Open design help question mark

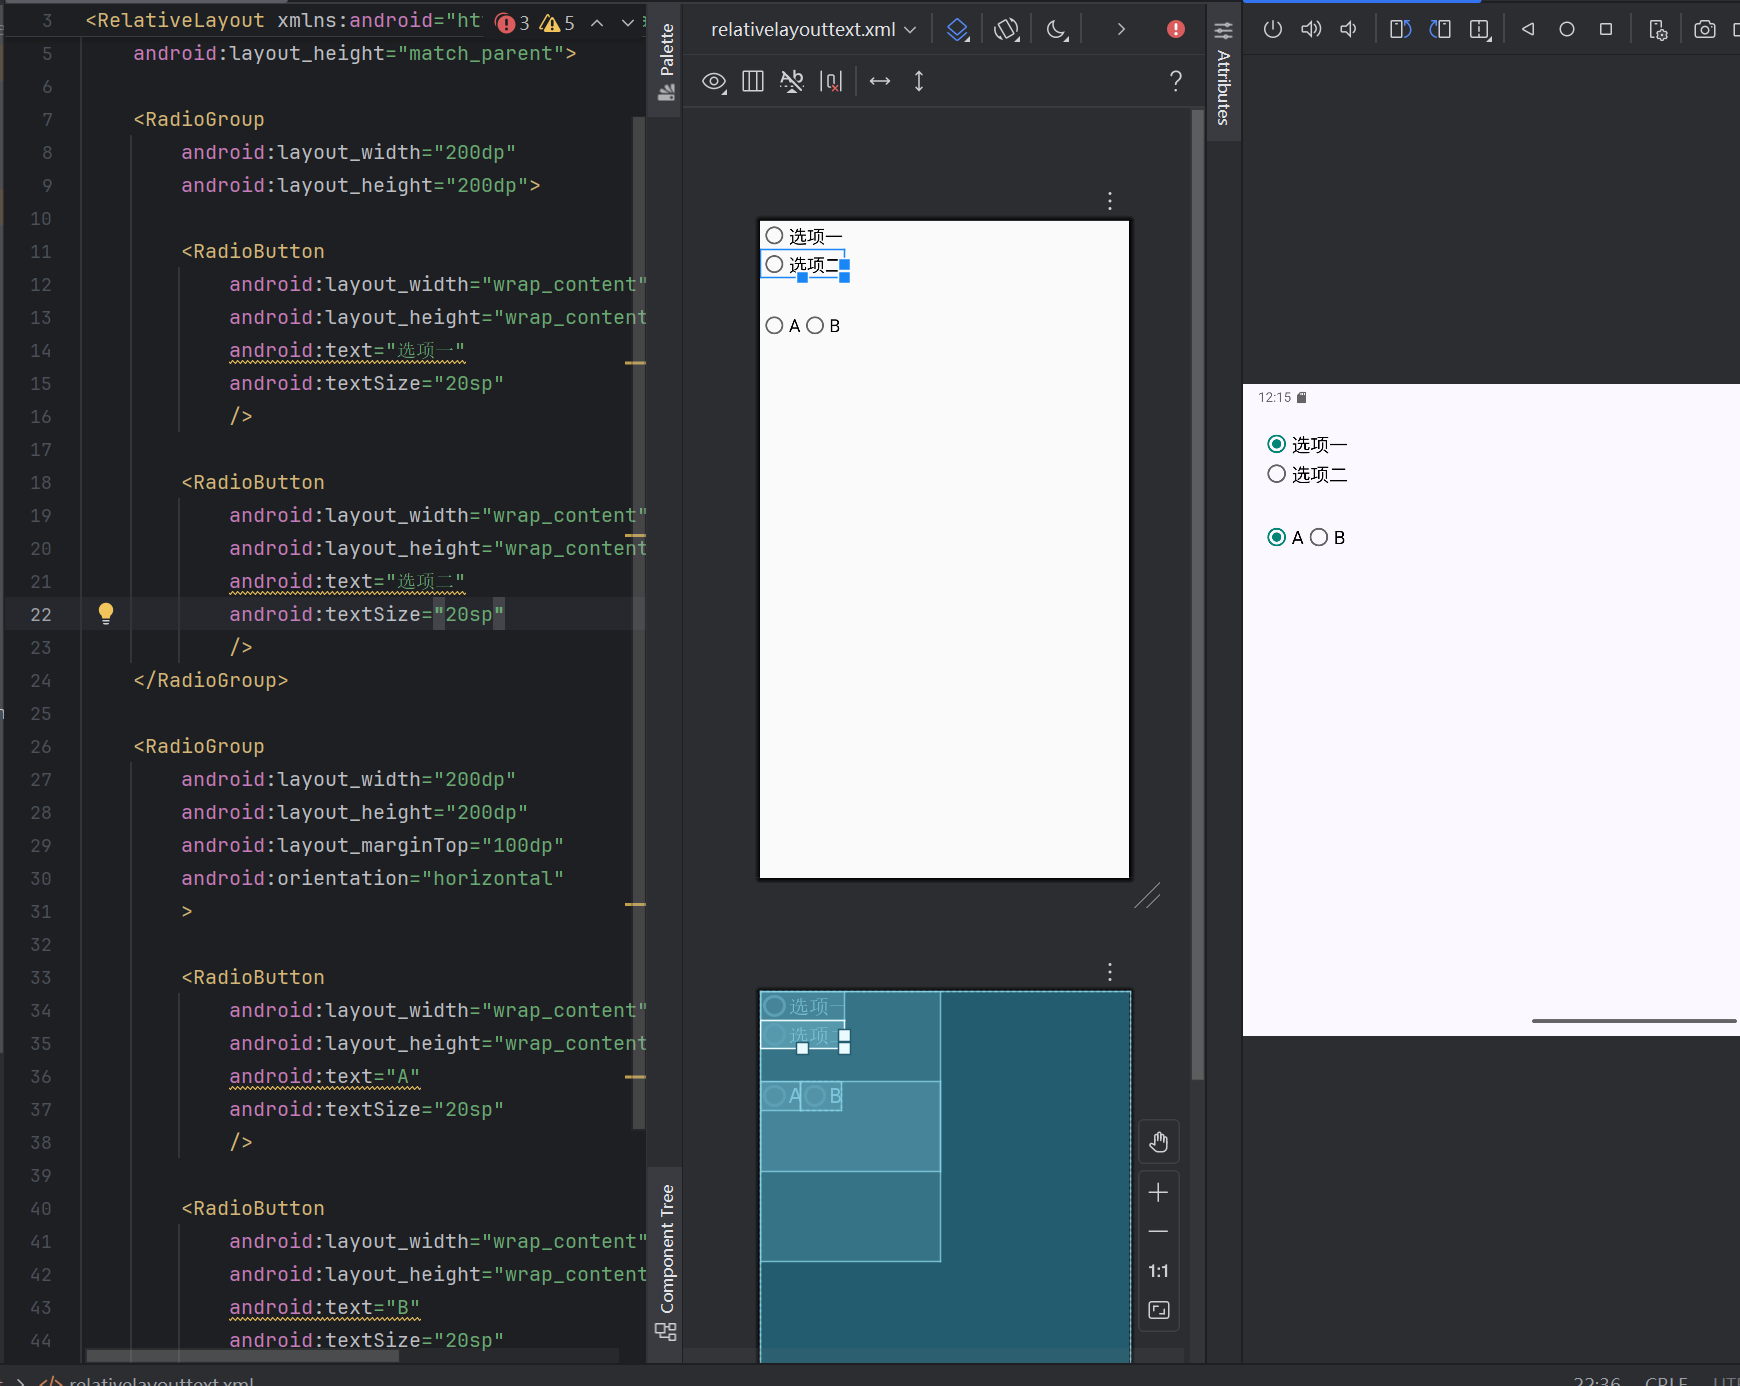pyautogui.click(x=1176, y=82)
